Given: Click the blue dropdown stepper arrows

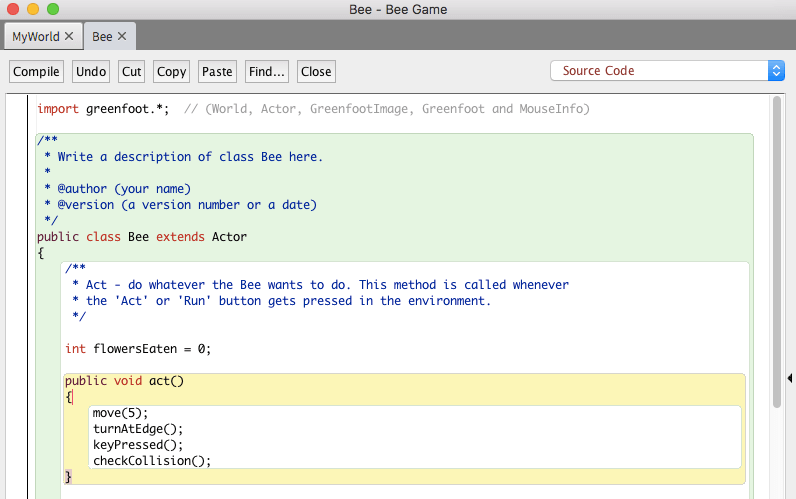Looking at the screenshot, I should 776,71.
